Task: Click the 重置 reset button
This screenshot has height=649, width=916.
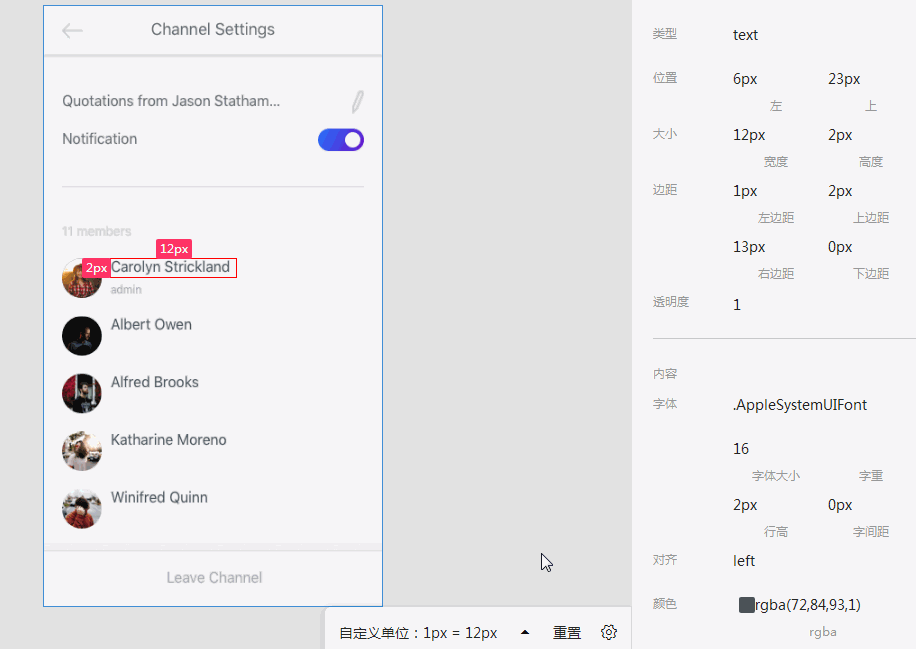Action: coord(567,633)
